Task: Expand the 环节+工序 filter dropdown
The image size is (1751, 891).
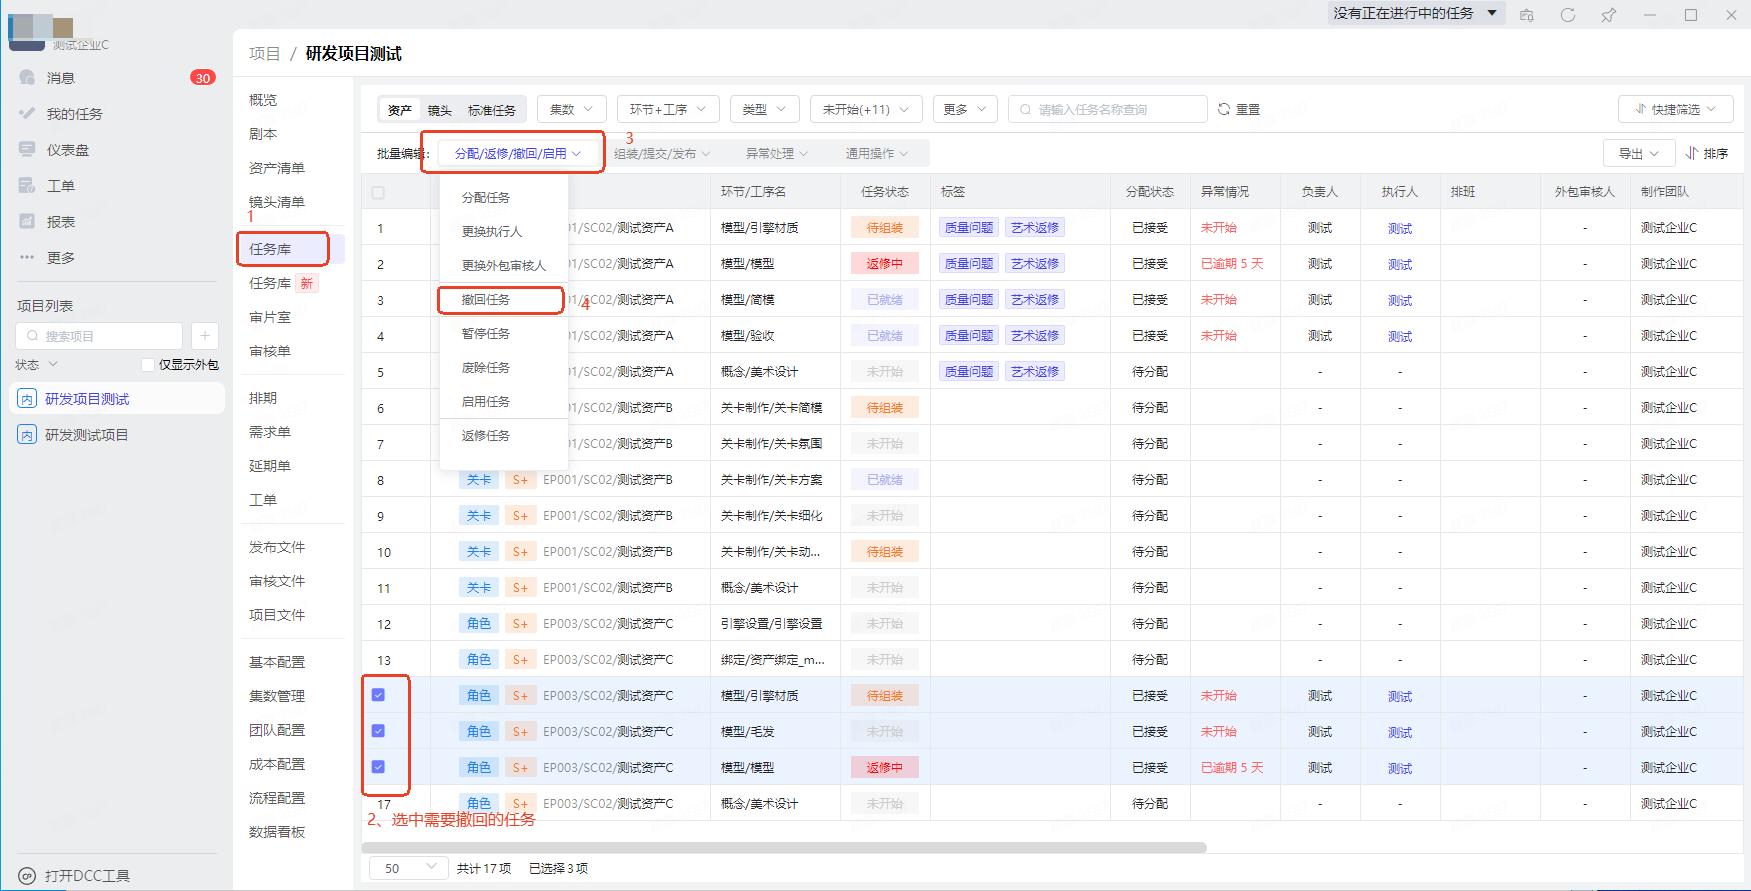Action: pos(667,109)
